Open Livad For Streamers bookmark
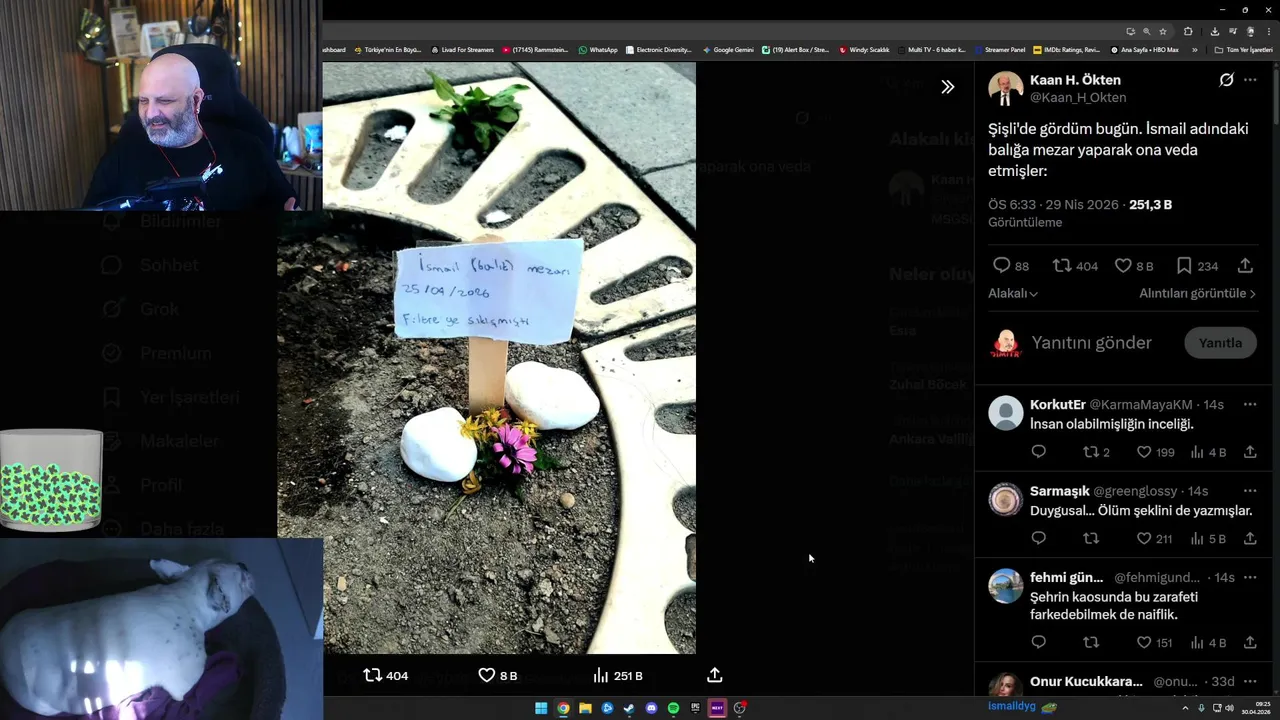The width and height of the screenshot is (1280, 720). [462, 50]
